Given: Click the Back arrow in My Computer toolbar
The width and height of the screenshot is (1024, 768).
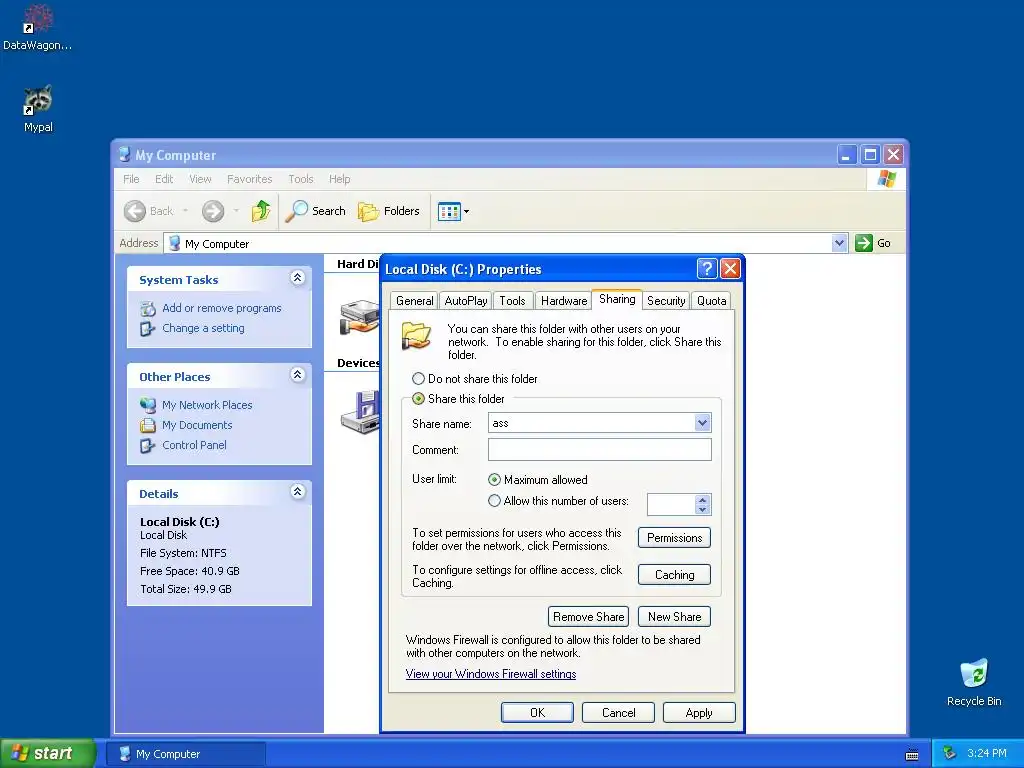Looking at the screenshot, I should 135,211.
